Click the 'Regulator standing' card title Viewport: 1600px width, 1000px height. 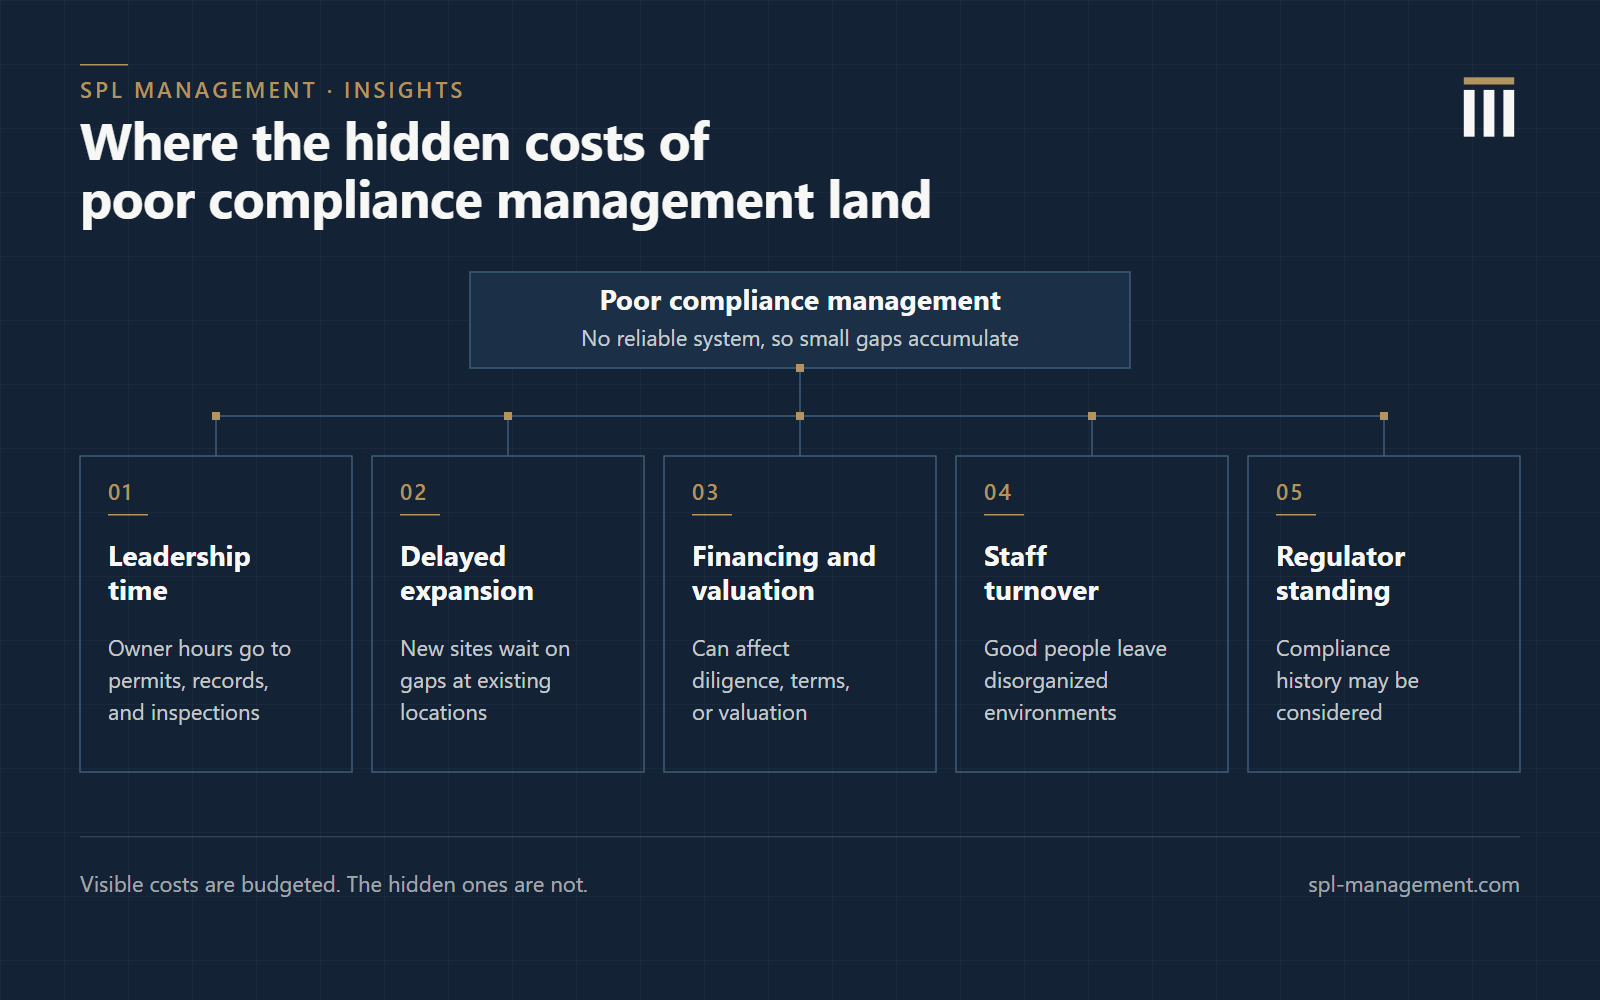(1340, 573)
